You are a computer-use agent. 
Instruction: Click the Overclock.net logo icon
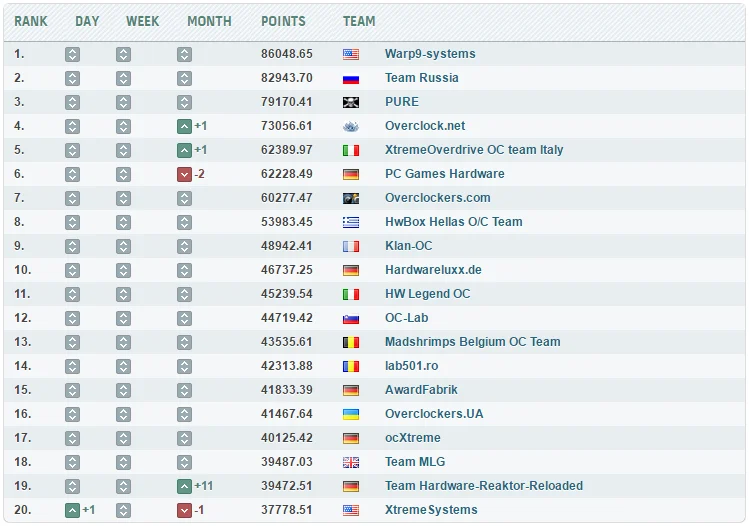tap(351, 126)
